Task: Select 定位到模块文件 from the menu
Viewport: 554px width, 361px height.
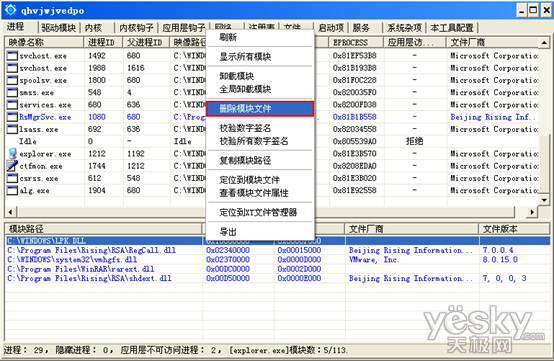Action: click(260, 180)
